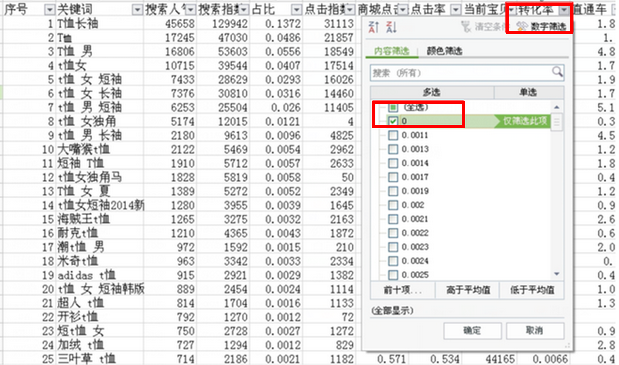The height and width of the screenshot is (365, 619).
Task: Click the 清空条件 clear conditions icon
Action: 466,26
